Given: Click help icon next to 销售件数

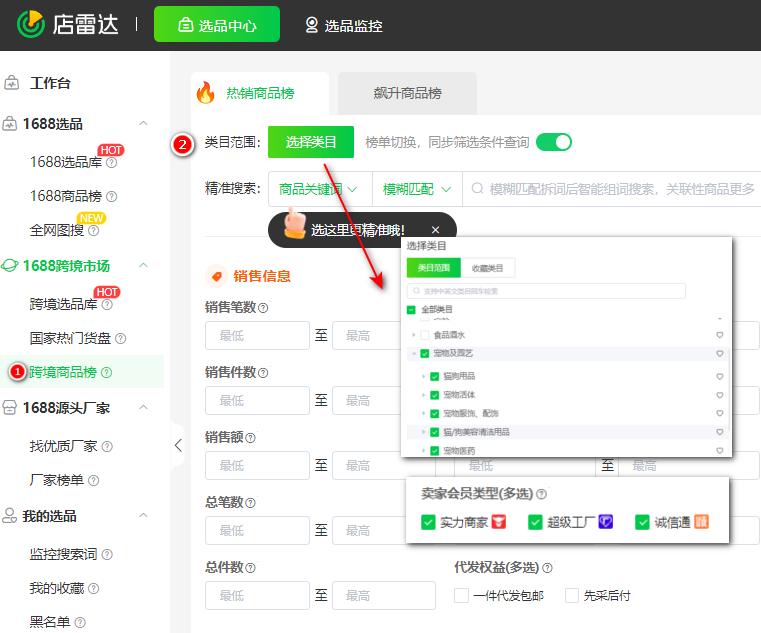Looking at the screenshot, I should [x=263, y=373].
